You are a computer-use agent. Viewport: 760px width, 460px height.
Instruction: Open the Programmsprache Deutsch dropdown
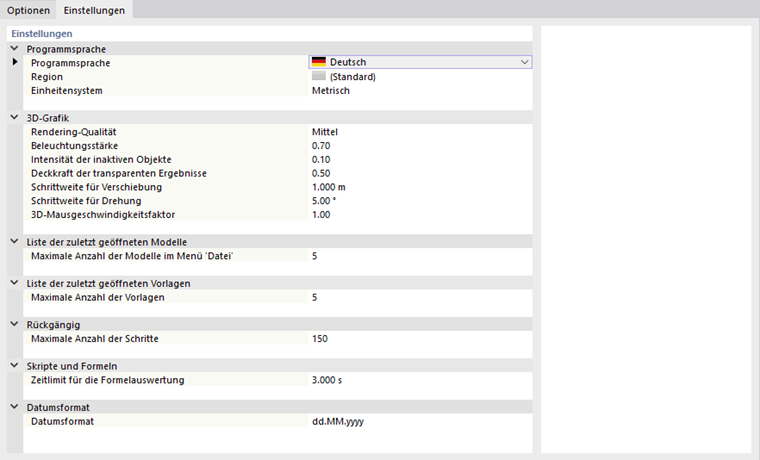coord(524,62)
